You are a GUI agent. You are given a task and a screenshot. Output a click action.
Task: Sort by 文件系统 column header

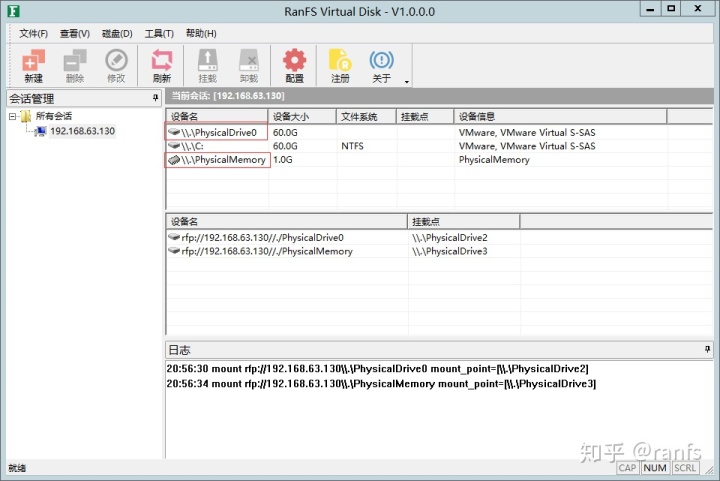[x=366, y=117]
